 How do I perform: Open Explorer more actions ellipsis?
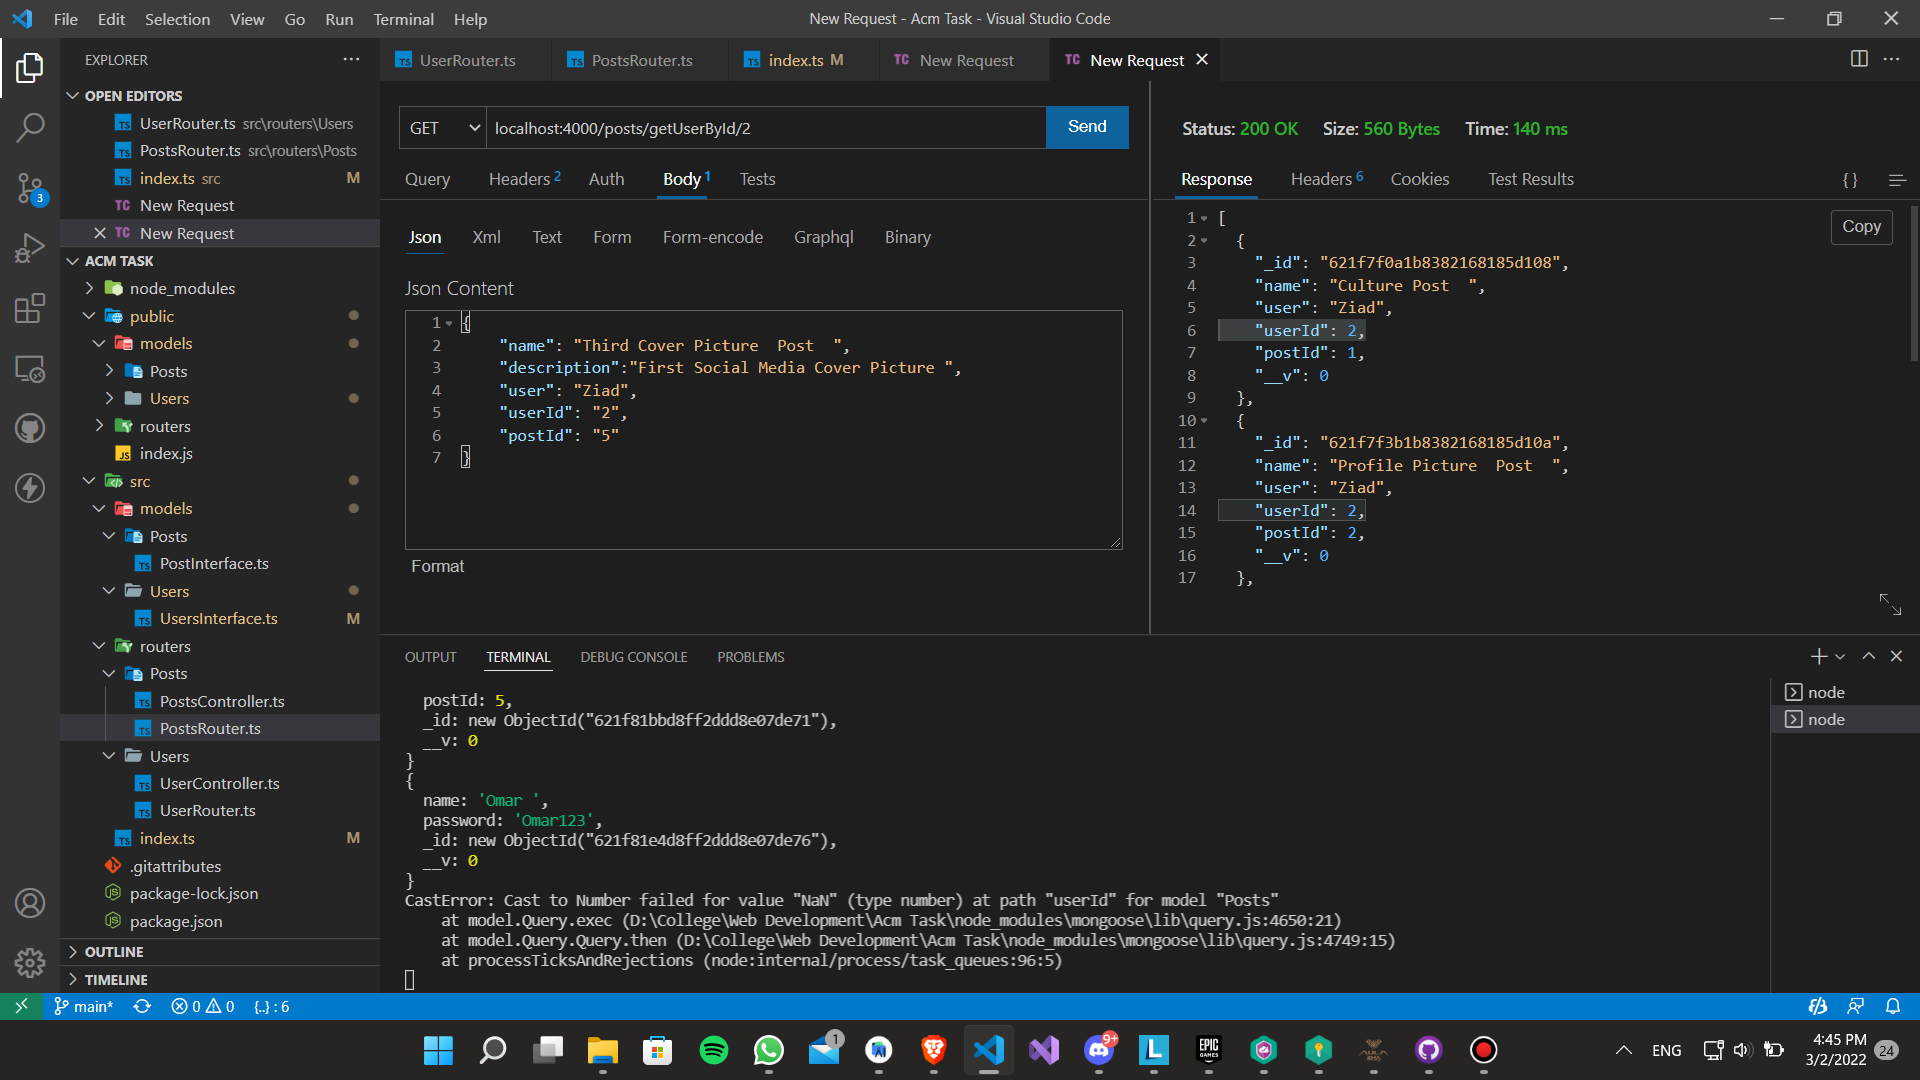(351, 60)
